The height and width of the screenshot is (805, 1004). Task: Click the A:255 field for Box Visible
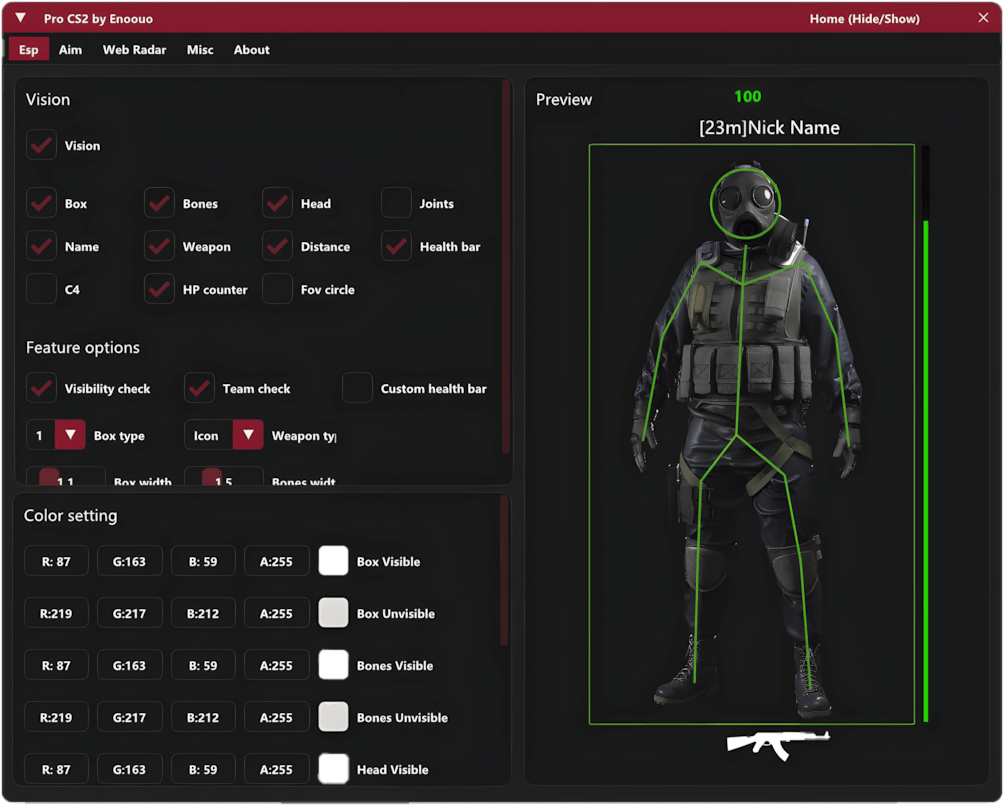click(x=277, y=561)
